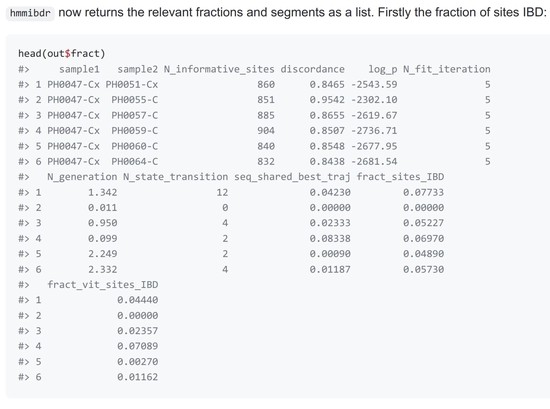Viewport: 550px width, 409px height.
Task: Select the N_fit_iteration column header
Action: 447,69
